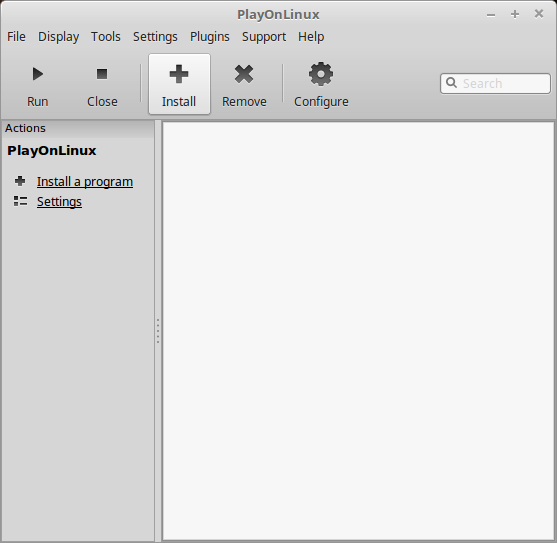The image size is (557, 543).
Task: Open the Display menu
Action: click(x=59, y=37)
